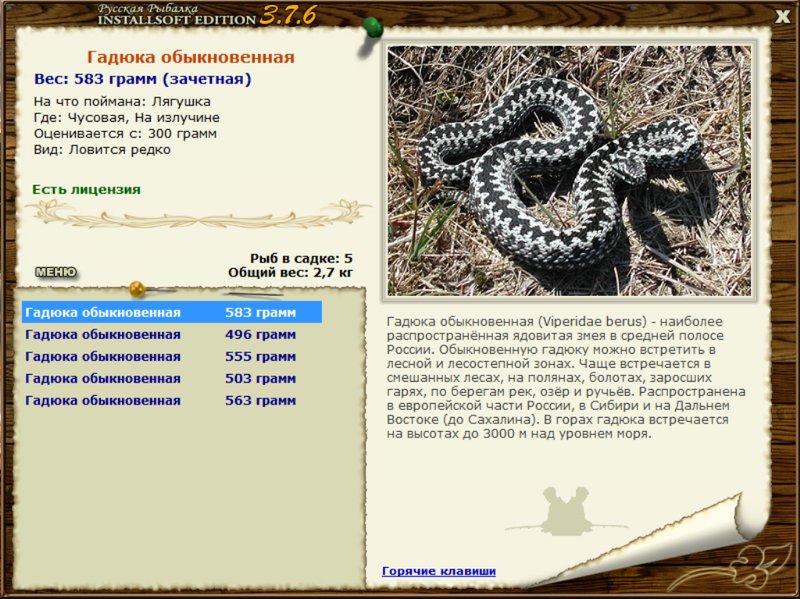Viewport: 800px width, 599px height.
Task: Select the 555 грамм viper row
Action: (172, 356)
